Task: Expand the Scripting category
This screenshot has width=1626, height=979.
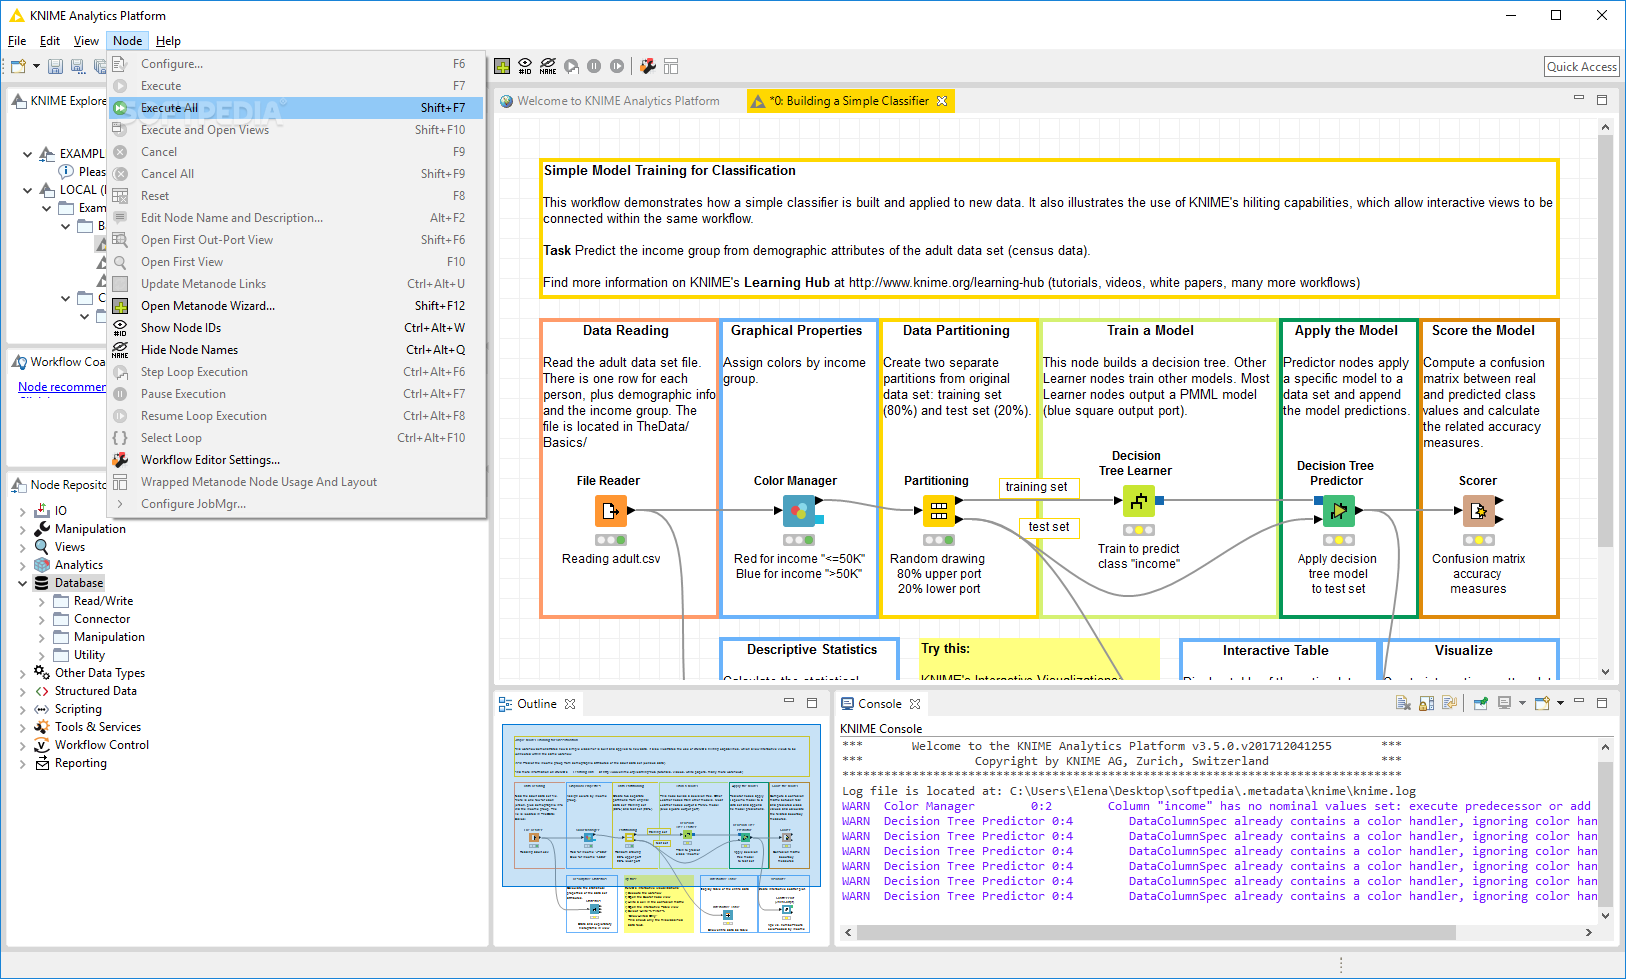Action: pyautogui.click(x=22, y=709)
